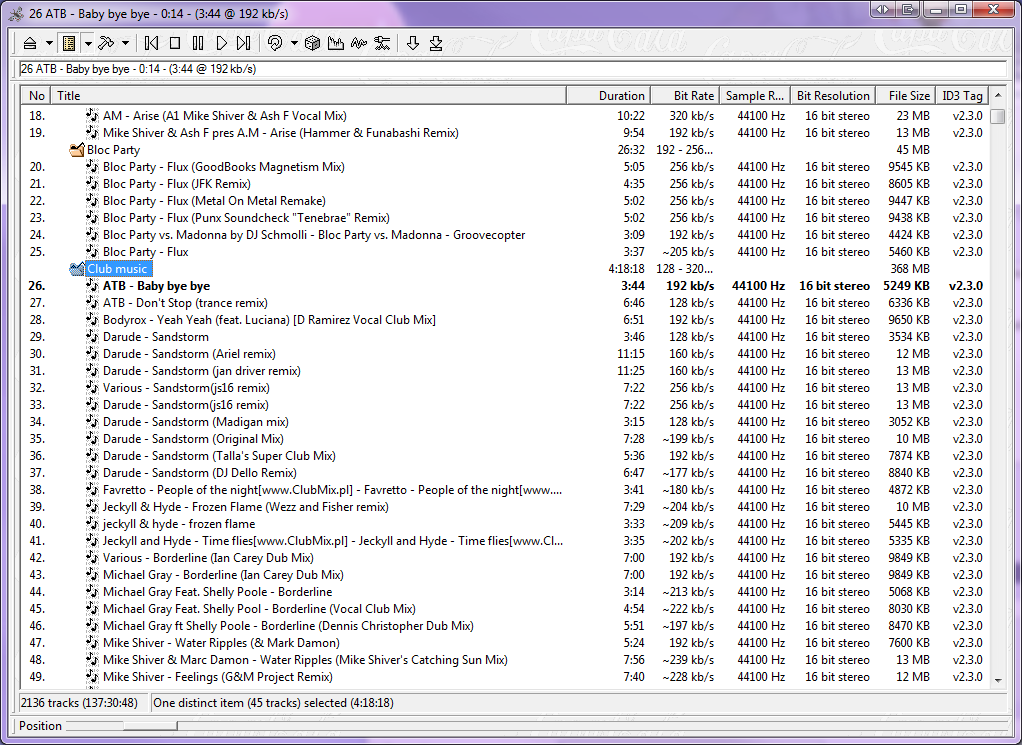Select Bloc Party - Flux (Metal On Metal Remake)
The height and width of the screenshot is (745, 1022).
(x=214, y=201)
